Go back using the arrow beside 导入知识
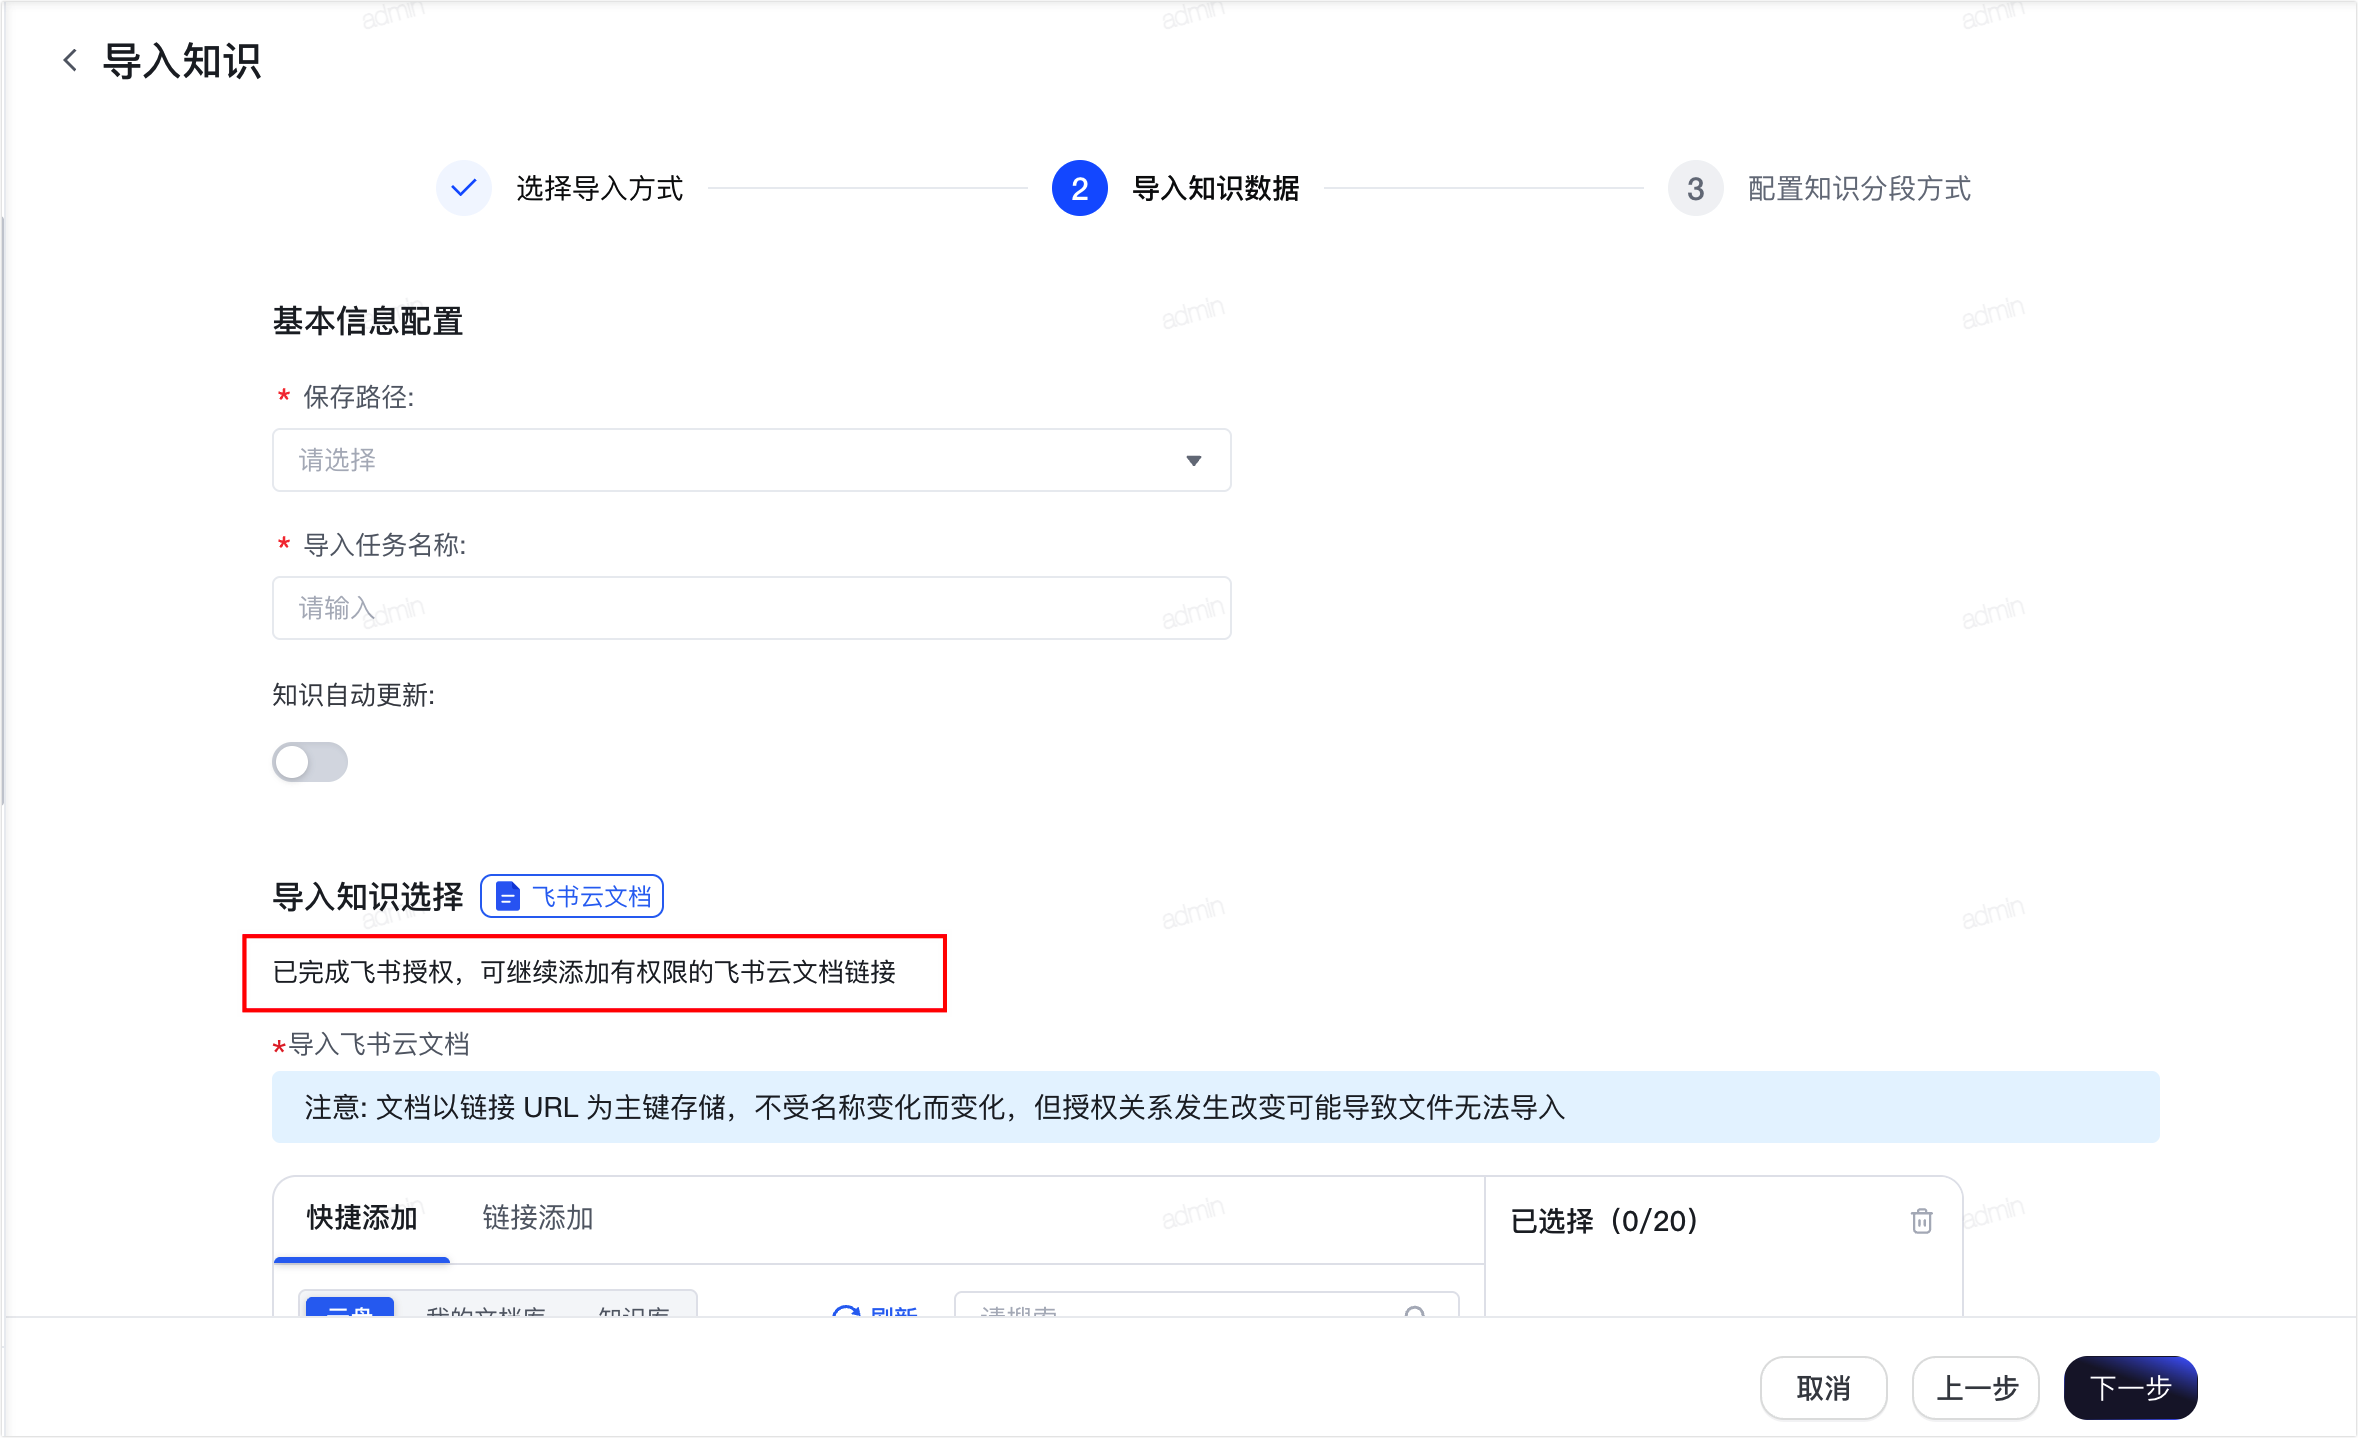This screenshot has width=2358, height=1438. pyautogui.click(x=70, y=61)
